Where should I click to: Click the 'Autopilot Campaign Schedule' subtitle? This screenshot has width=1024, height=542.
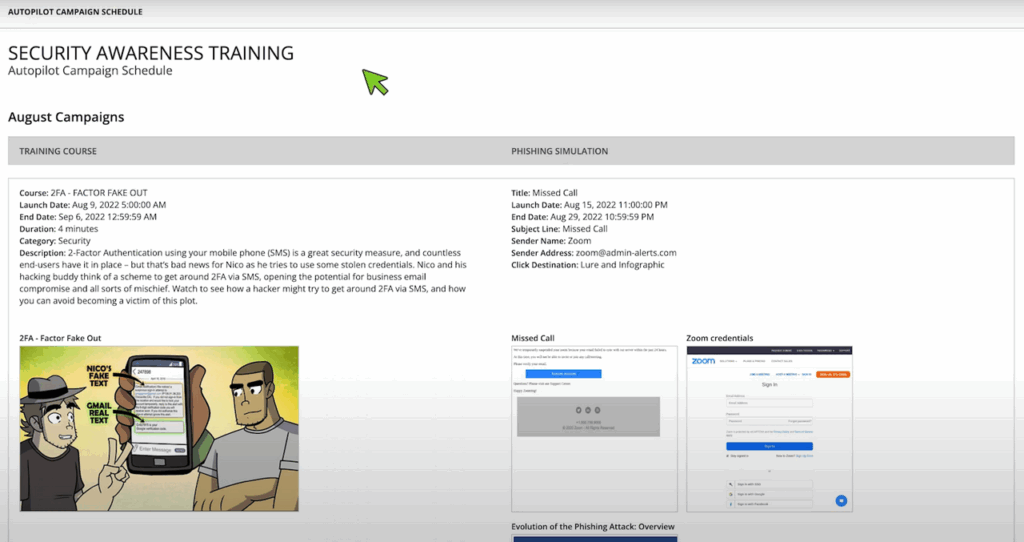[90, 71]
